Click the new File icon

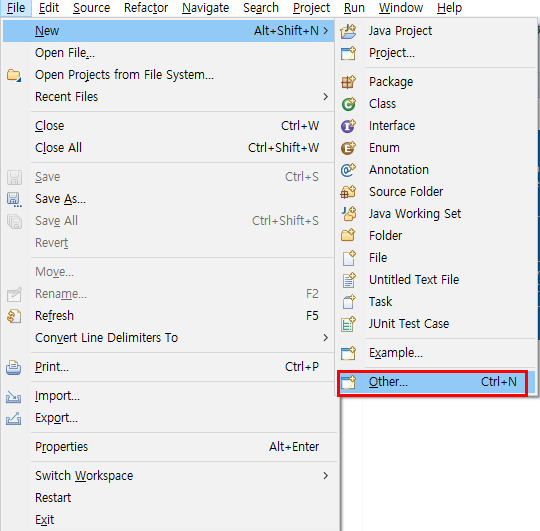click(348, 258)
